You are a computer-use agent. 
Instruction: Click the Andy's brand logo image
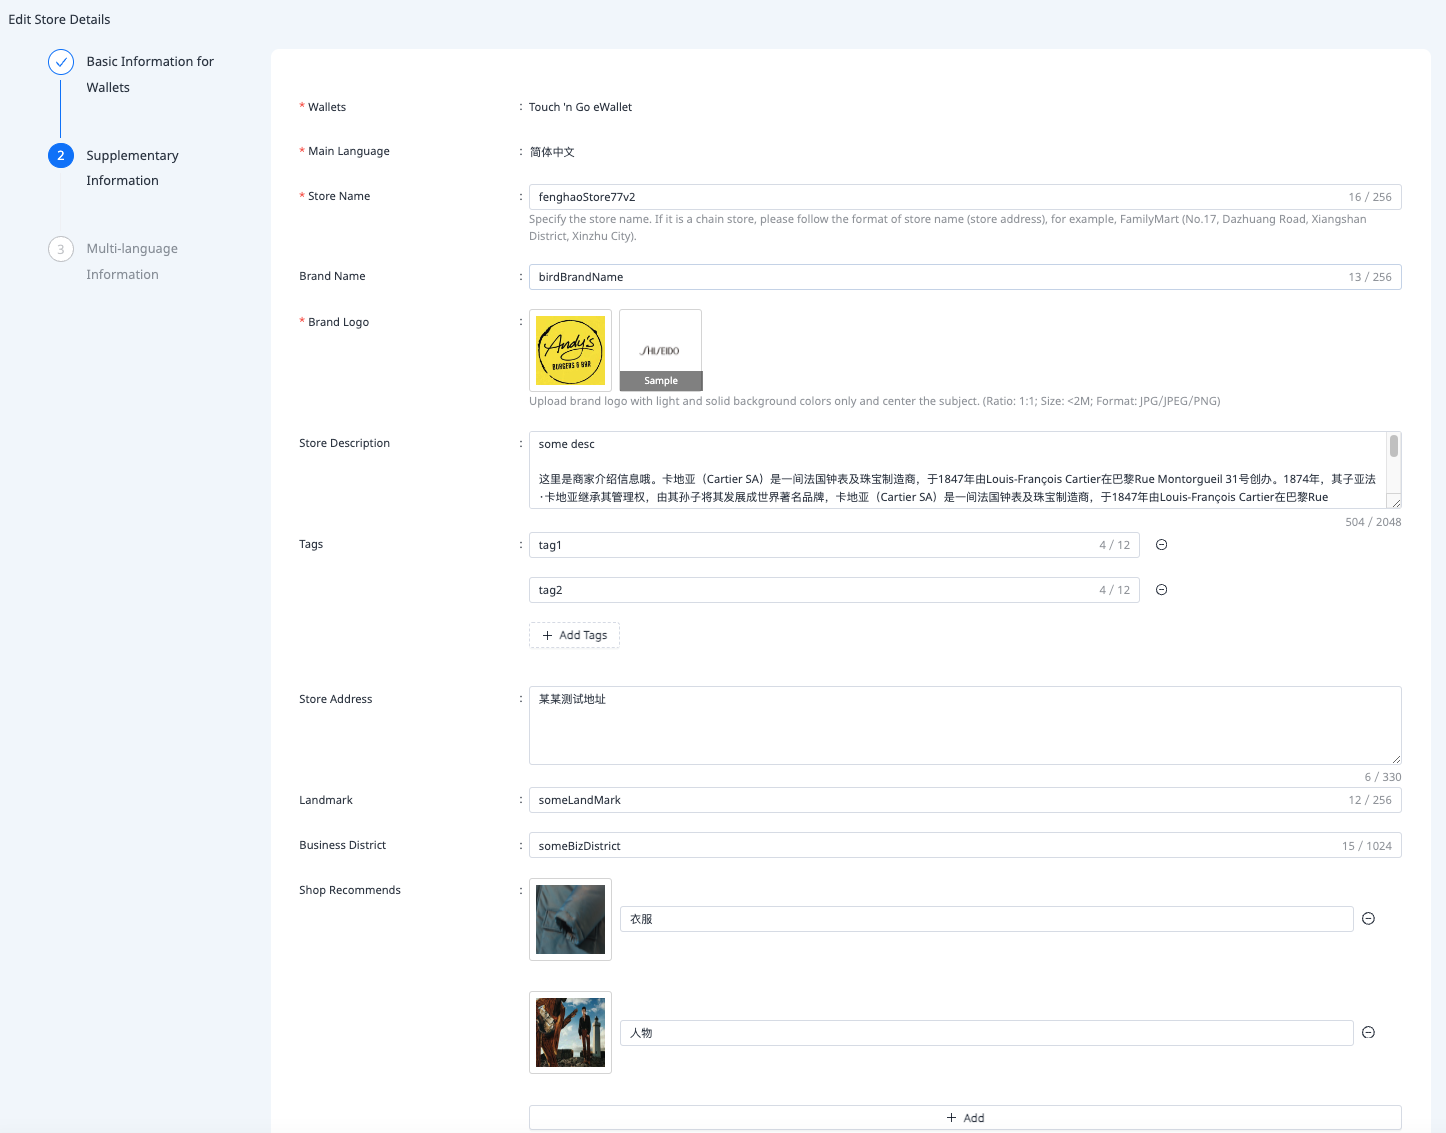tap(570, 350)
